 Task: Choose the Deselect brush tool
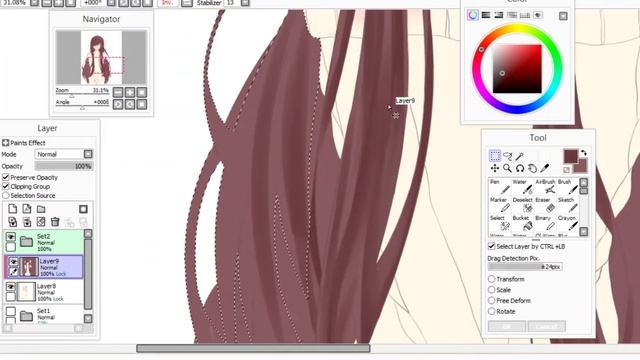point(522,205)
